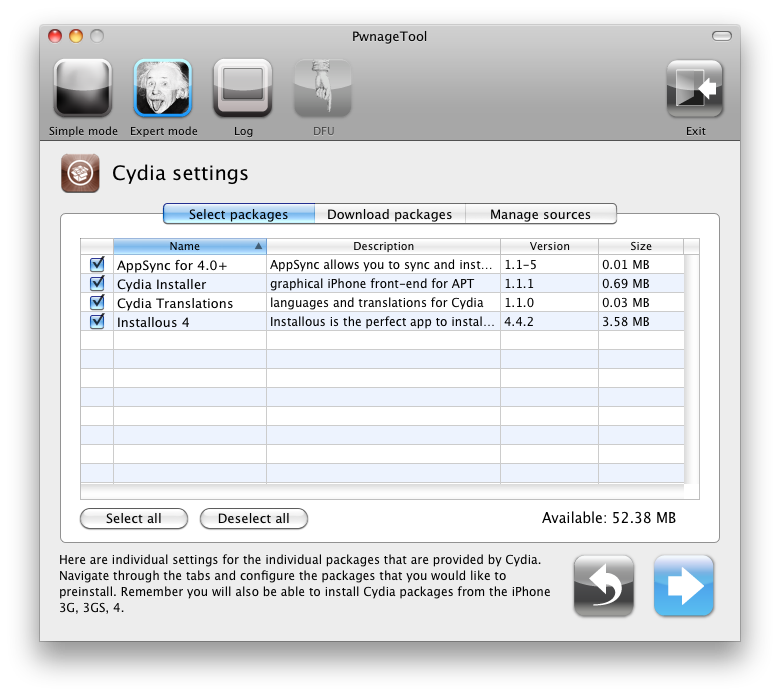Open Select packages tab
The height and width of the screenshot is (696, 780).
pyautogui.click(x=239, y=214)
